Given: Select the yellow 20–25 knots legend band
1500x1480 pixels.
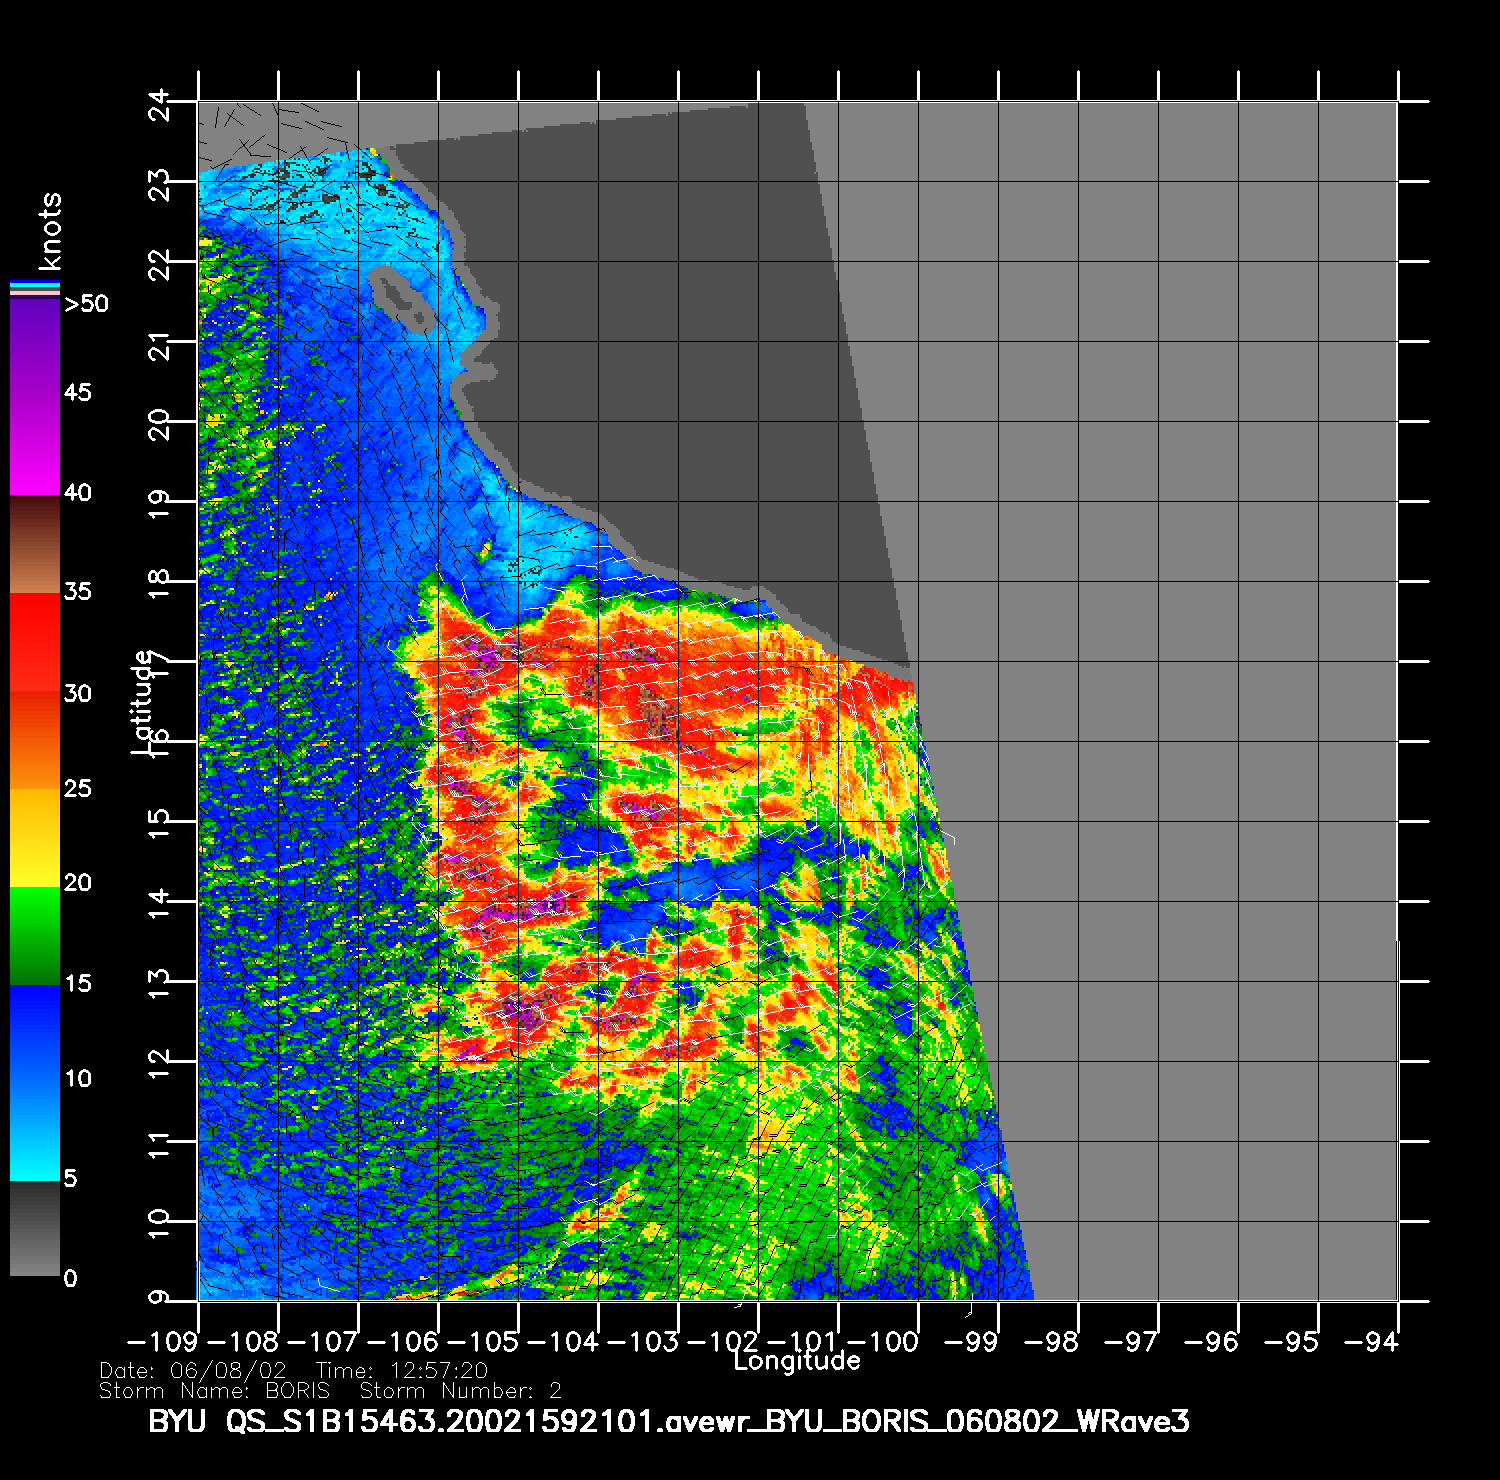Looking at the screenshot, I should (35, 837).
